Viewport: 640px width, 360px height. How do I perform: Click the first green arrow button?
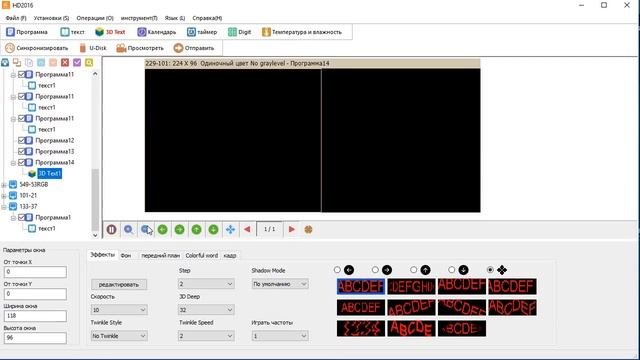point(162,229)
